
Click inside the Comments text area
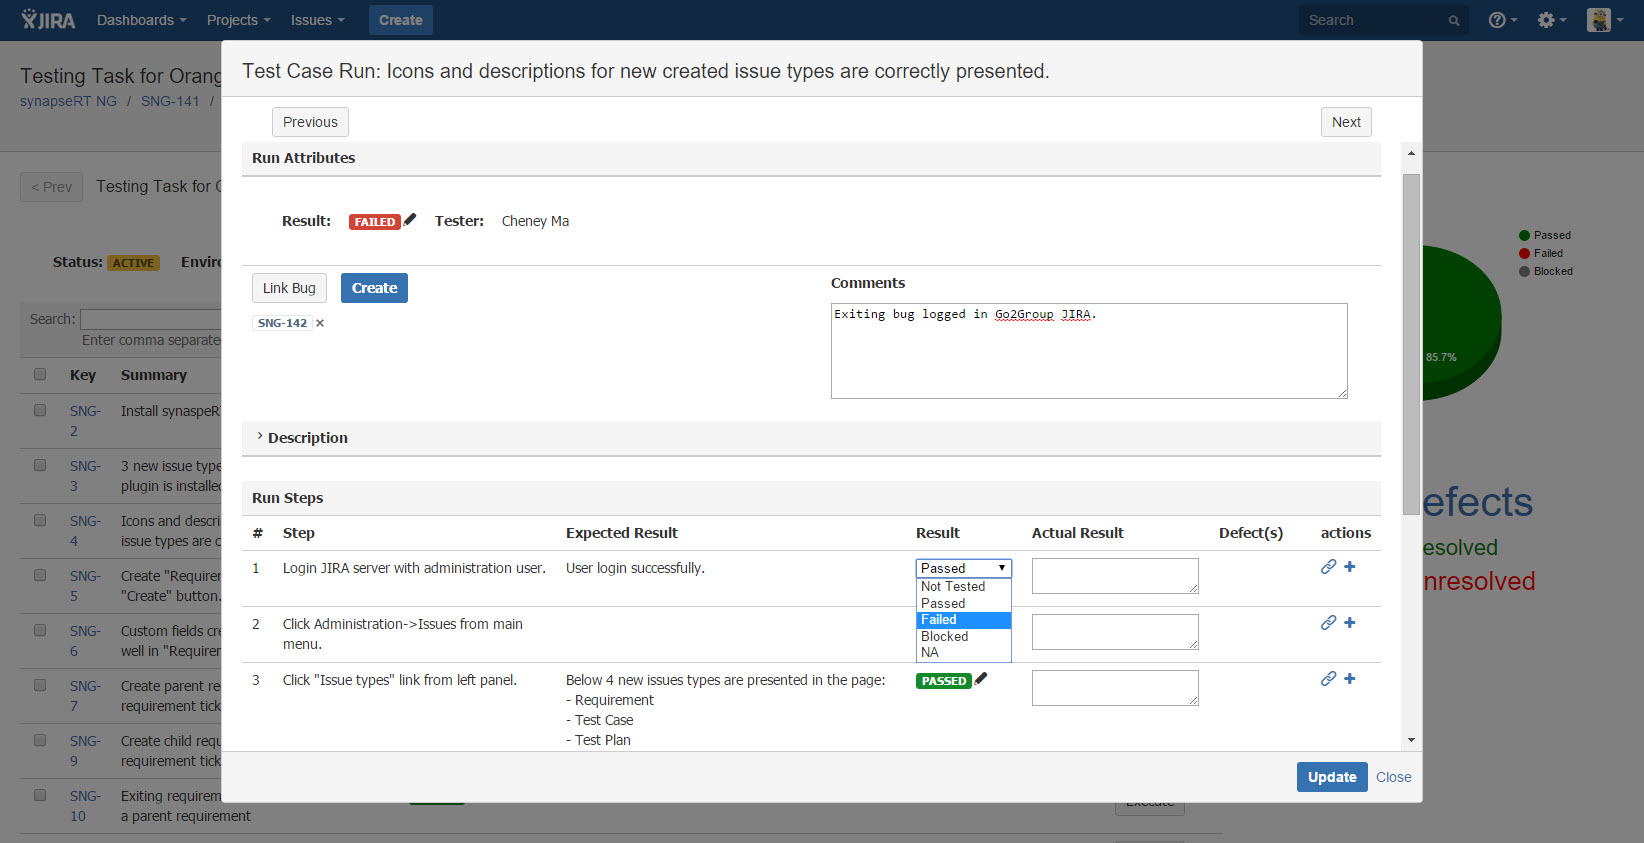click(x=1089, y=351)
